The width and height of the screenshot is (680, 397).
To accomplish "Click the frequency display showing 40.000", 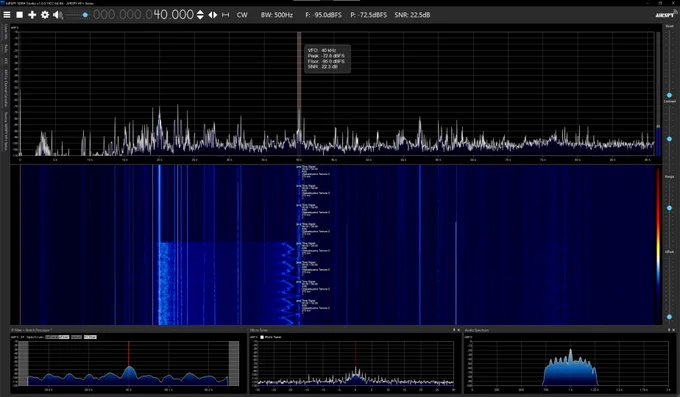I will coord(143,15).
